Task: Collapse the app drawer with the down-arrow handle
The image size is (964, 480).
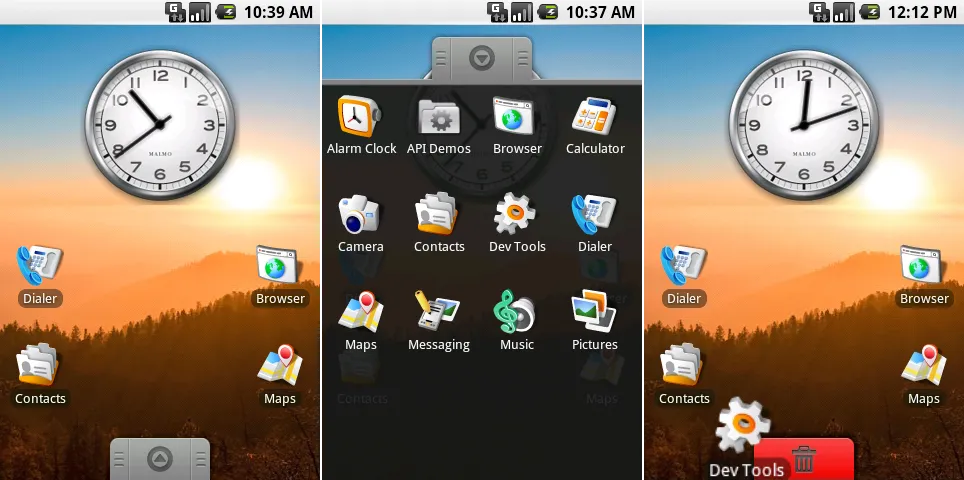Action: click(482, 59)
